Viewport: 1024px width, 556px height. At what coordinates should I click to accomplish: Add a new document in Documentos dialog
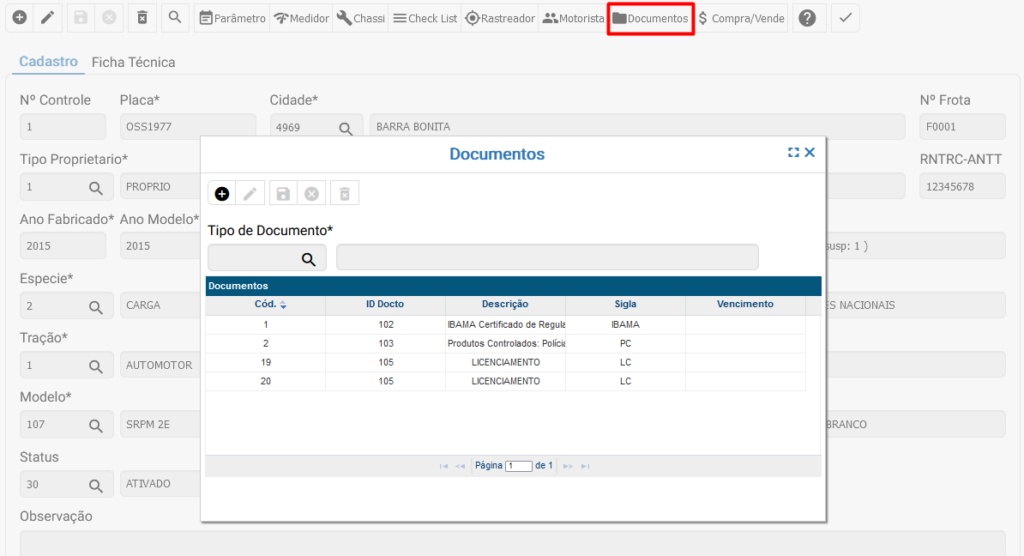pyautogui.click(x=222, y=194)
